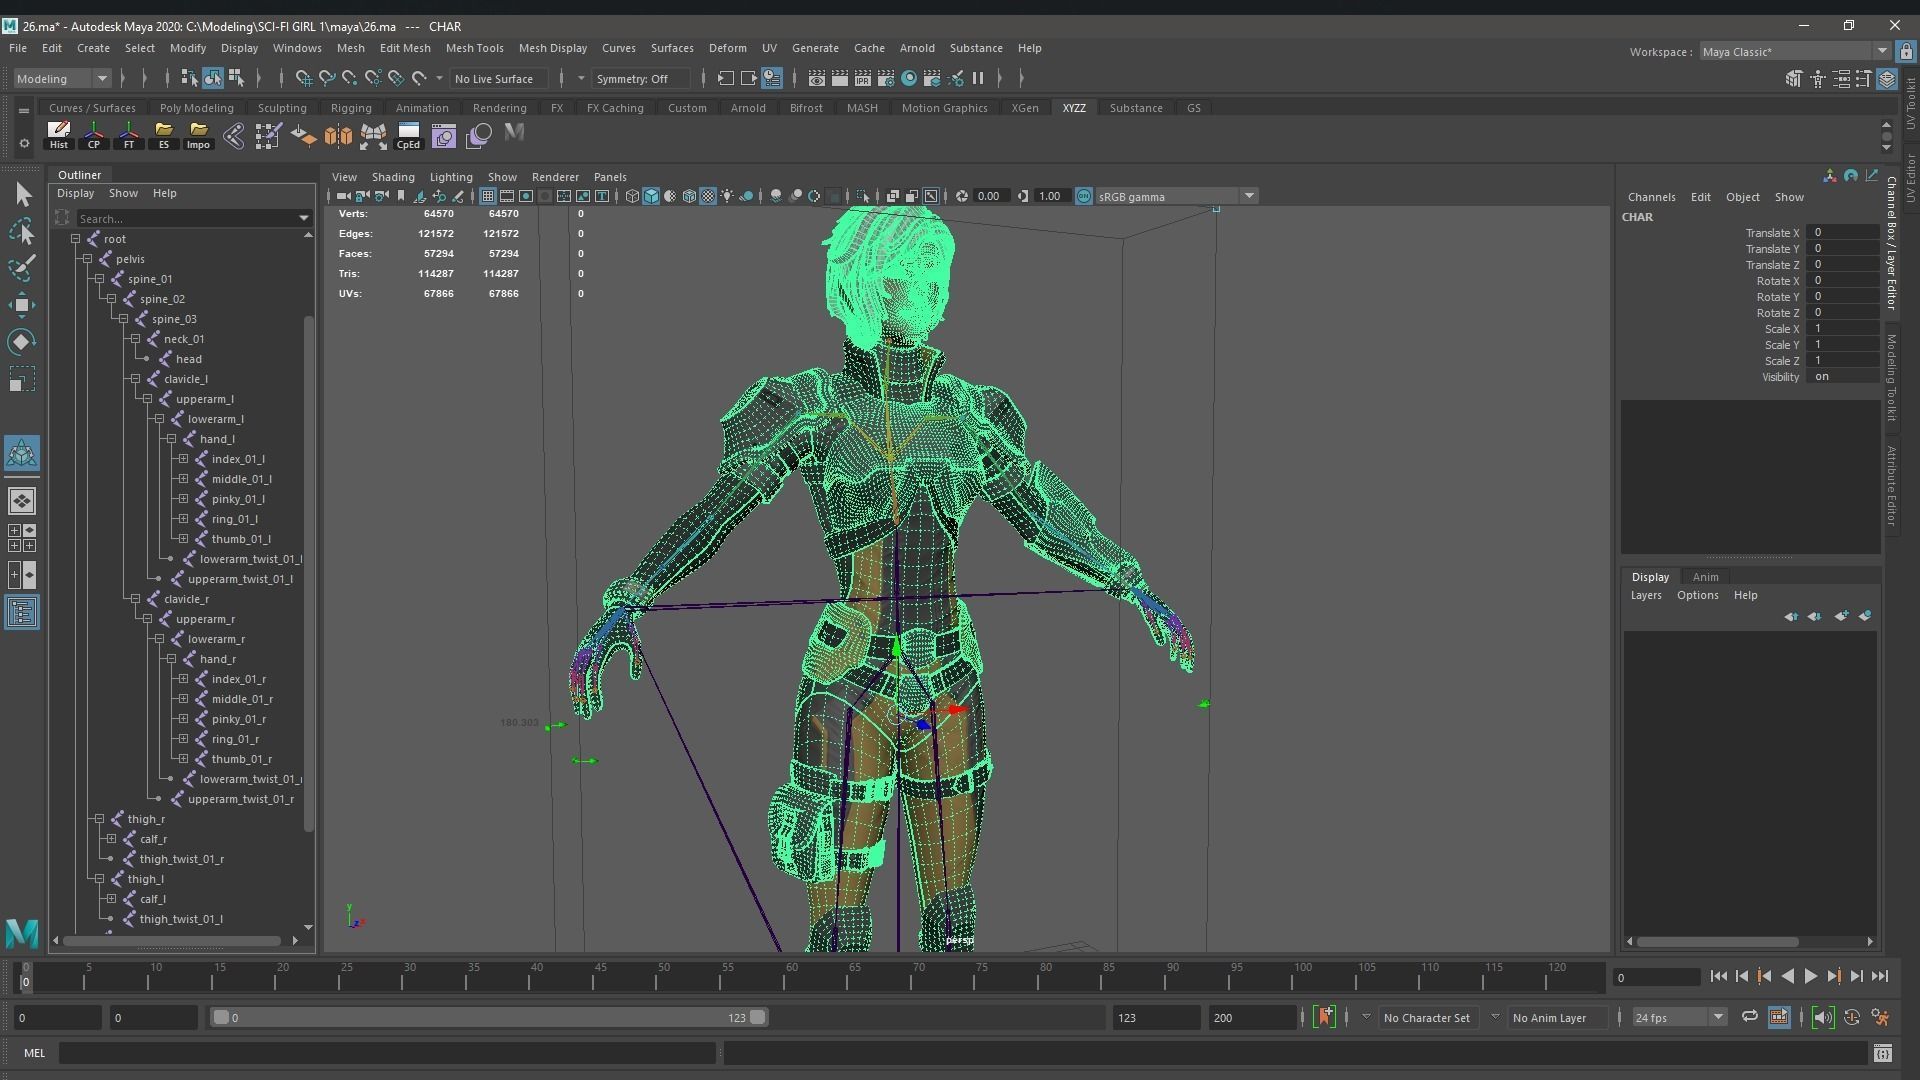Click the ES folder shelf icon
Viewport: 1920px width, 1080px height.
164,135
